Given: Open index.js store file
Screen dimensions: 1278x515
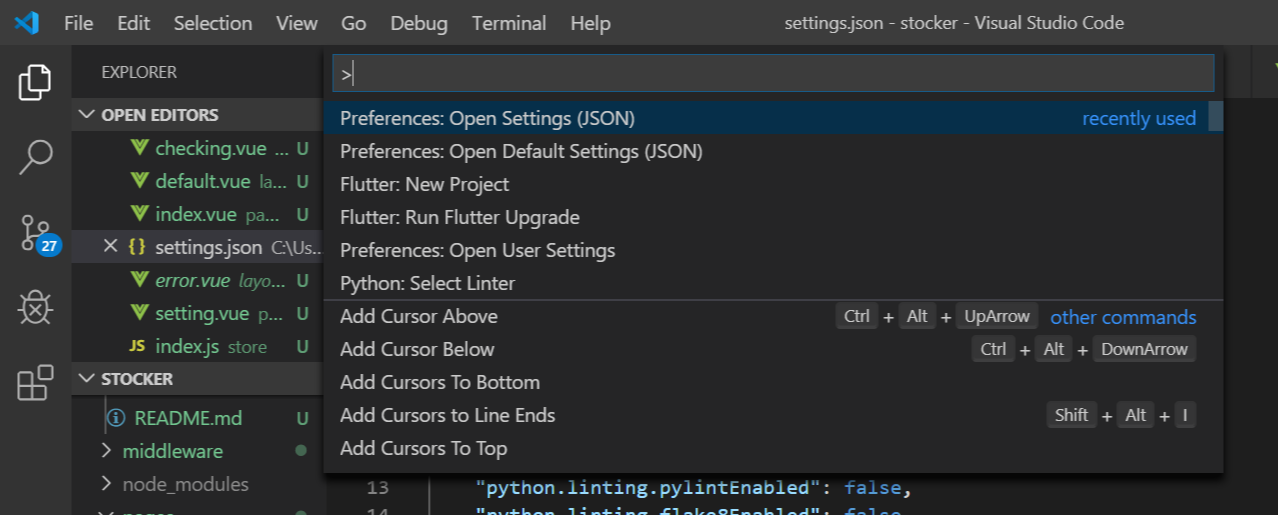Looking at the screenshot, I should pyautogui.click(x=198, y=346).
